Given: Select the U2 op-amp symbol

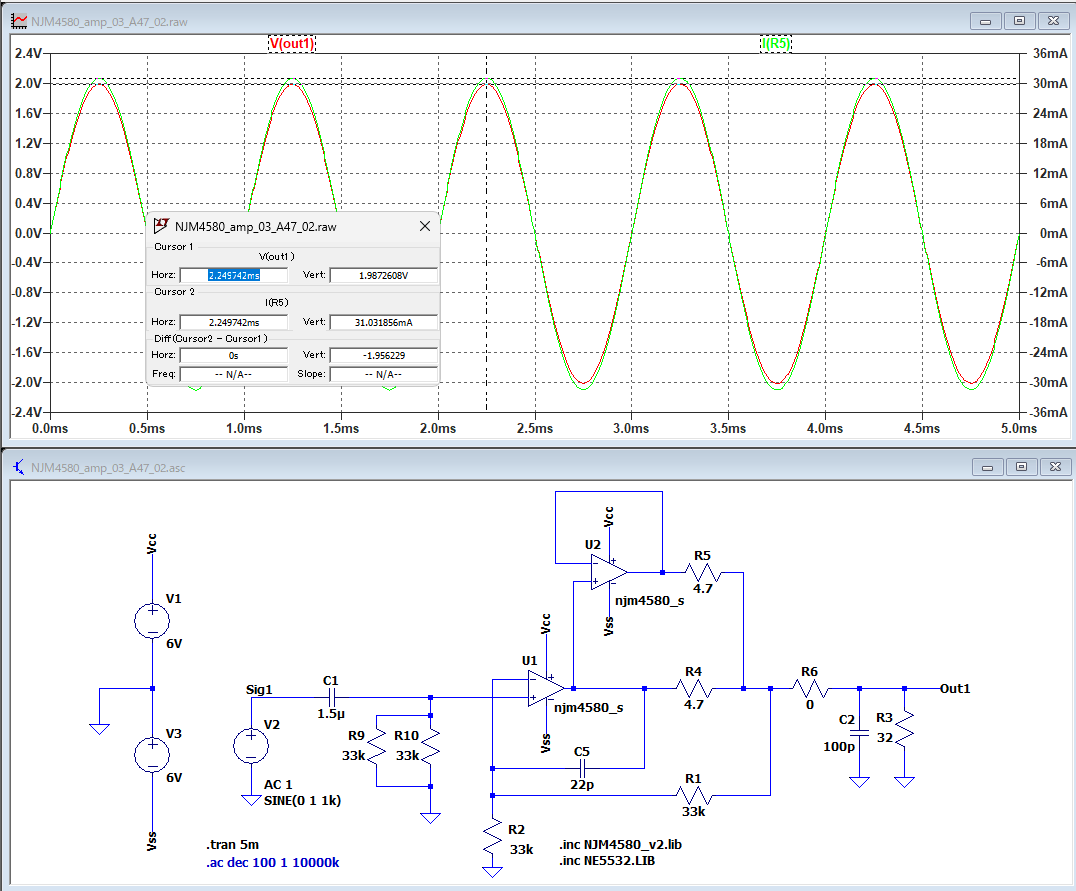Looking at the screenshot, I should click(607, 572).
